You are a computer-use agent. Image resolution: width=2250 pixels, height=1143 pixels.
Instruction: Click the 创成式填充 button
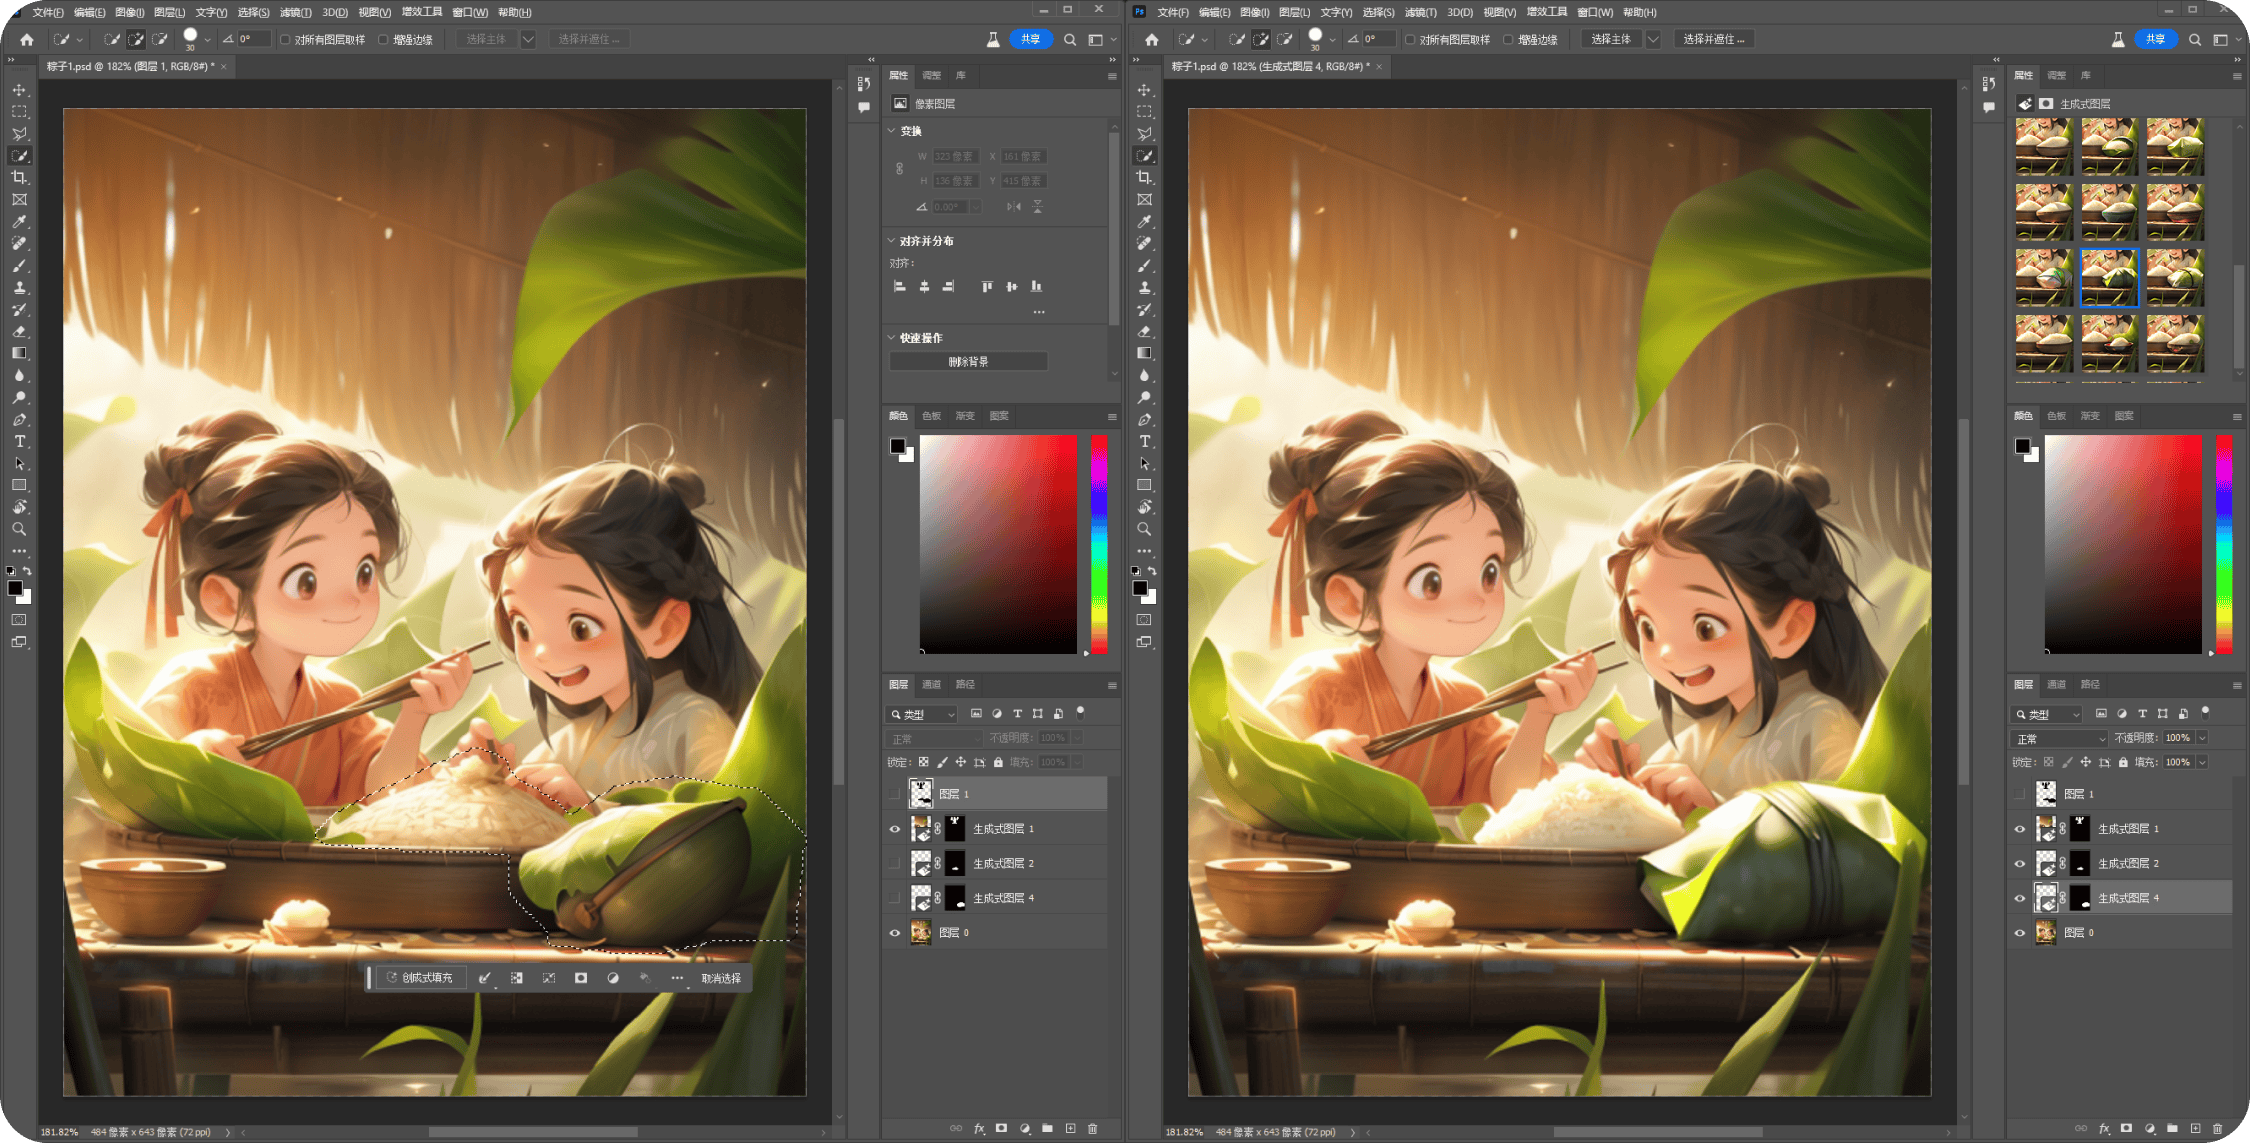420,978
